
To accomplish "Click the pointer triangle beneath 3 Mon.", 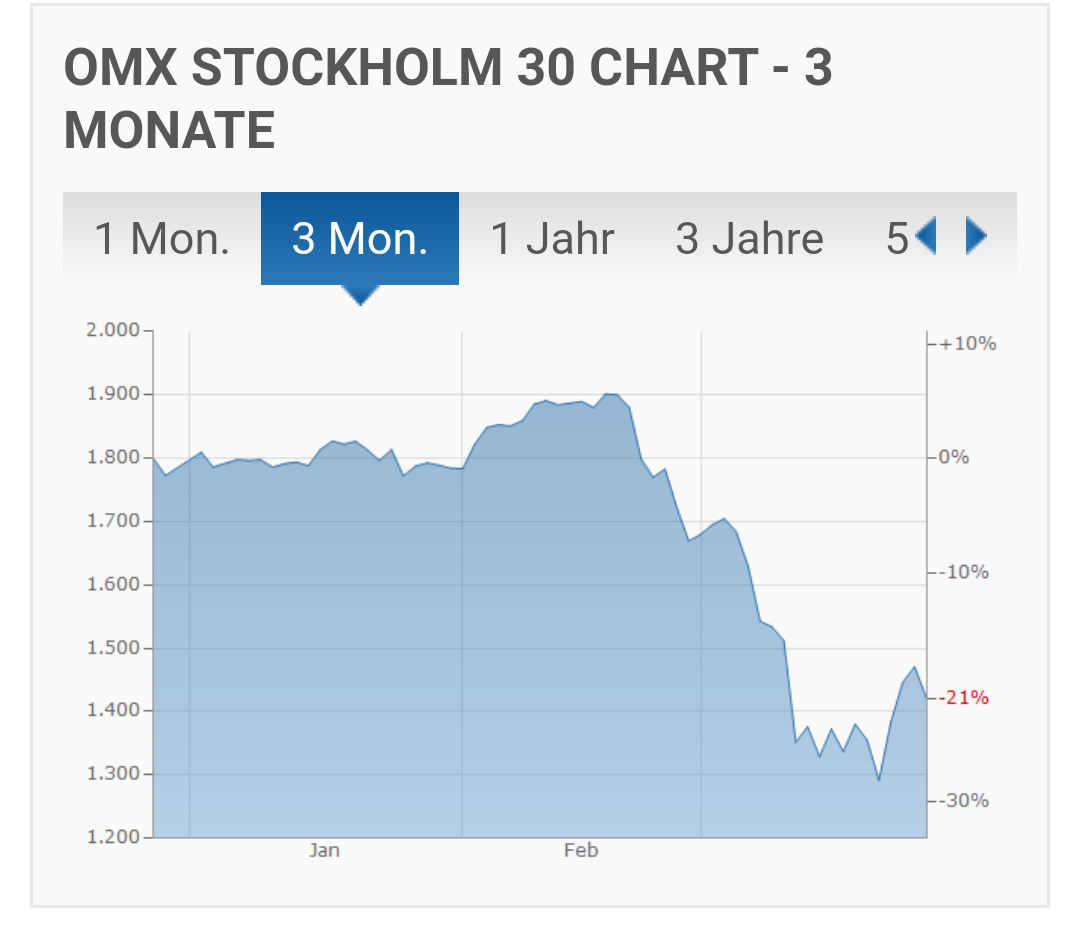I will [x=360, y=295].
